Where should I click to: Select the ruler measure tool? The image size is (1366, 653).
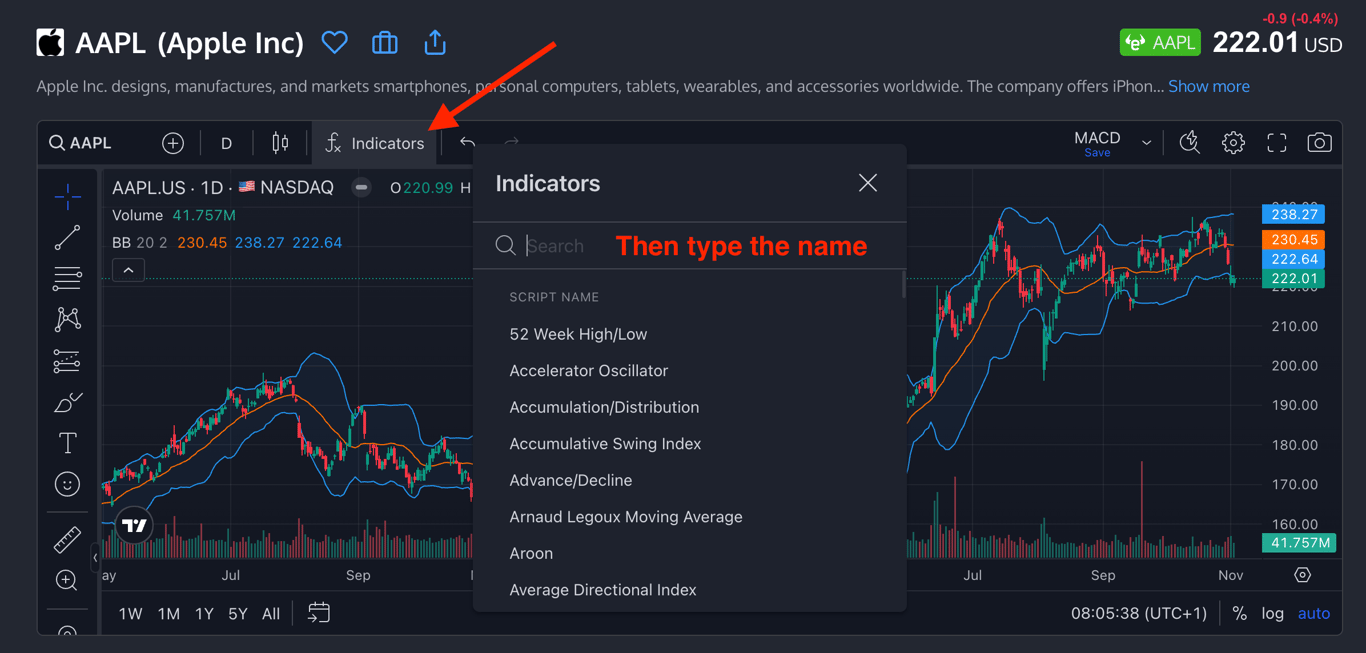coord(67,540)
